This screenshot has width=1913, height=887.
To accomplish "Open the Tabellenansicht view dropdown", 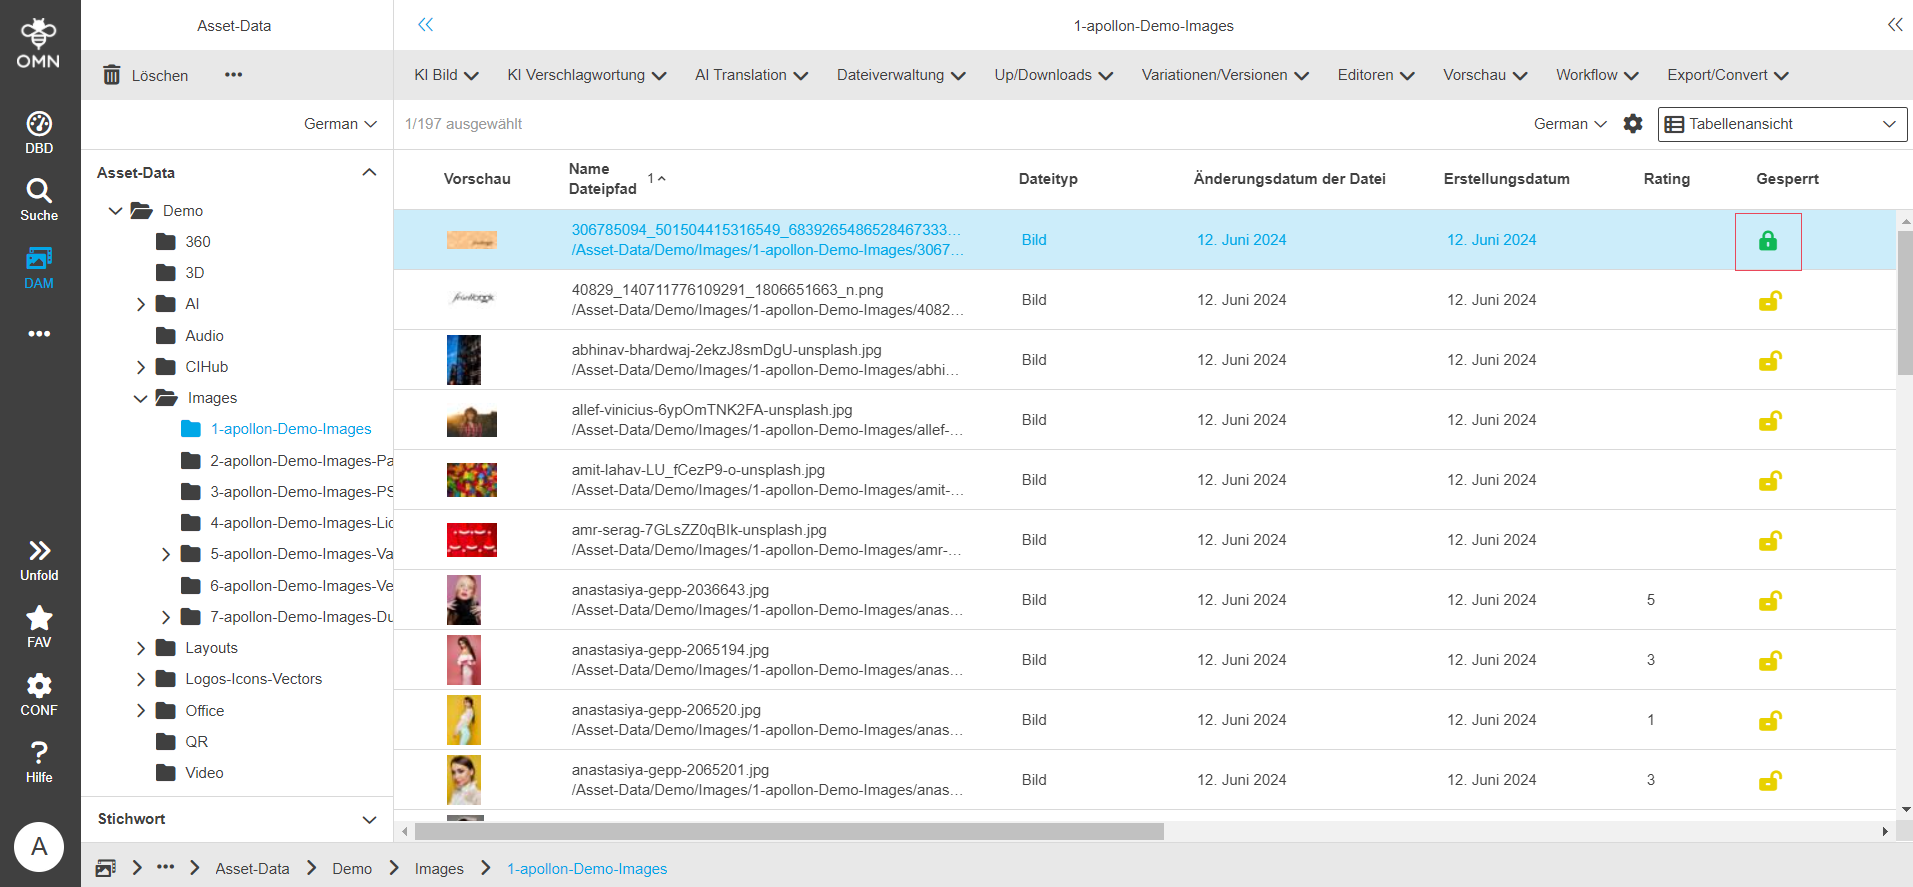I will point(1781,124).
